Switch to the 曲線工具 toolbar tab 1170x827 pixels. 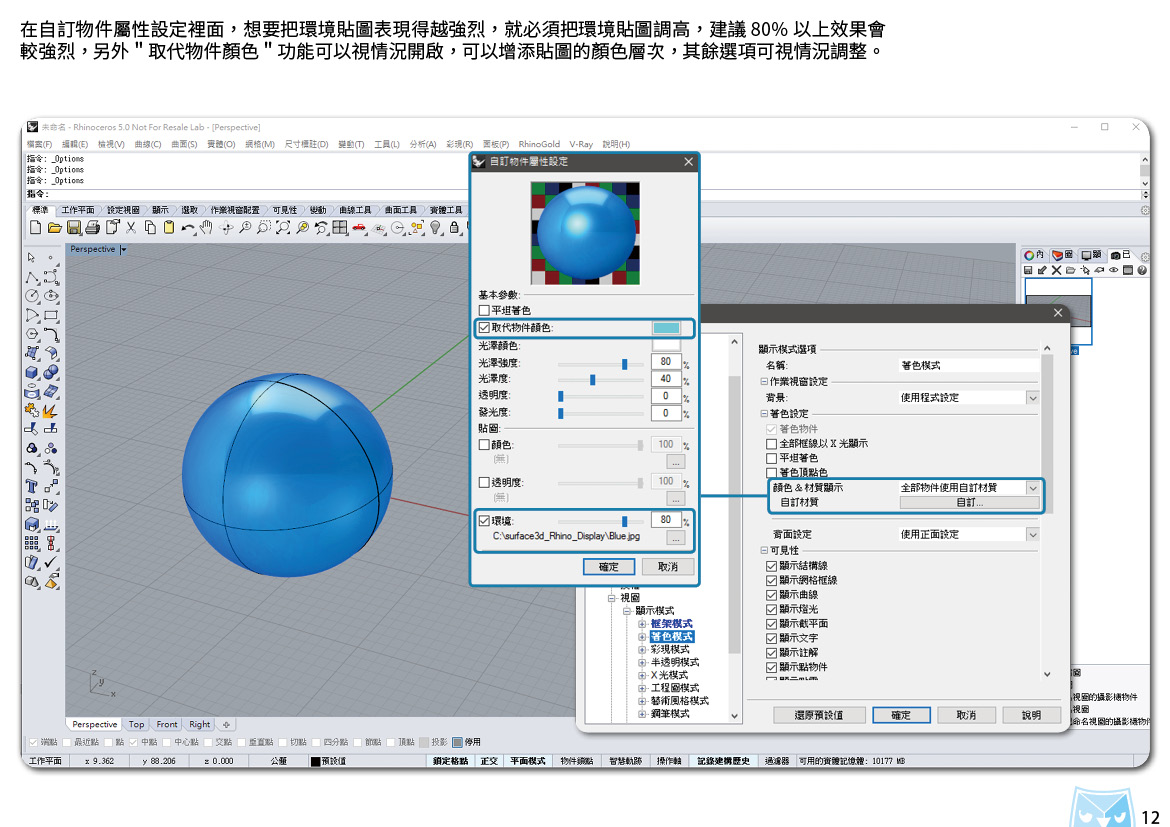355,210
